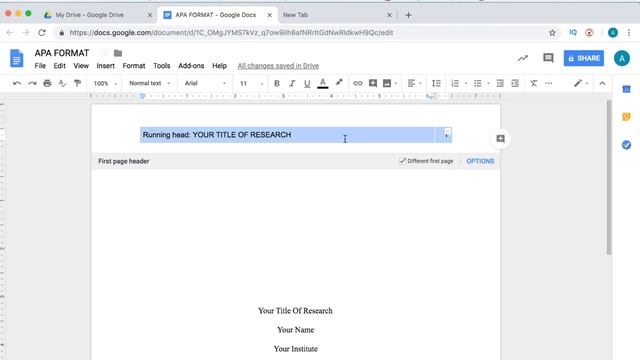
Task: Open the Insert menu
Action: (105, 66)
